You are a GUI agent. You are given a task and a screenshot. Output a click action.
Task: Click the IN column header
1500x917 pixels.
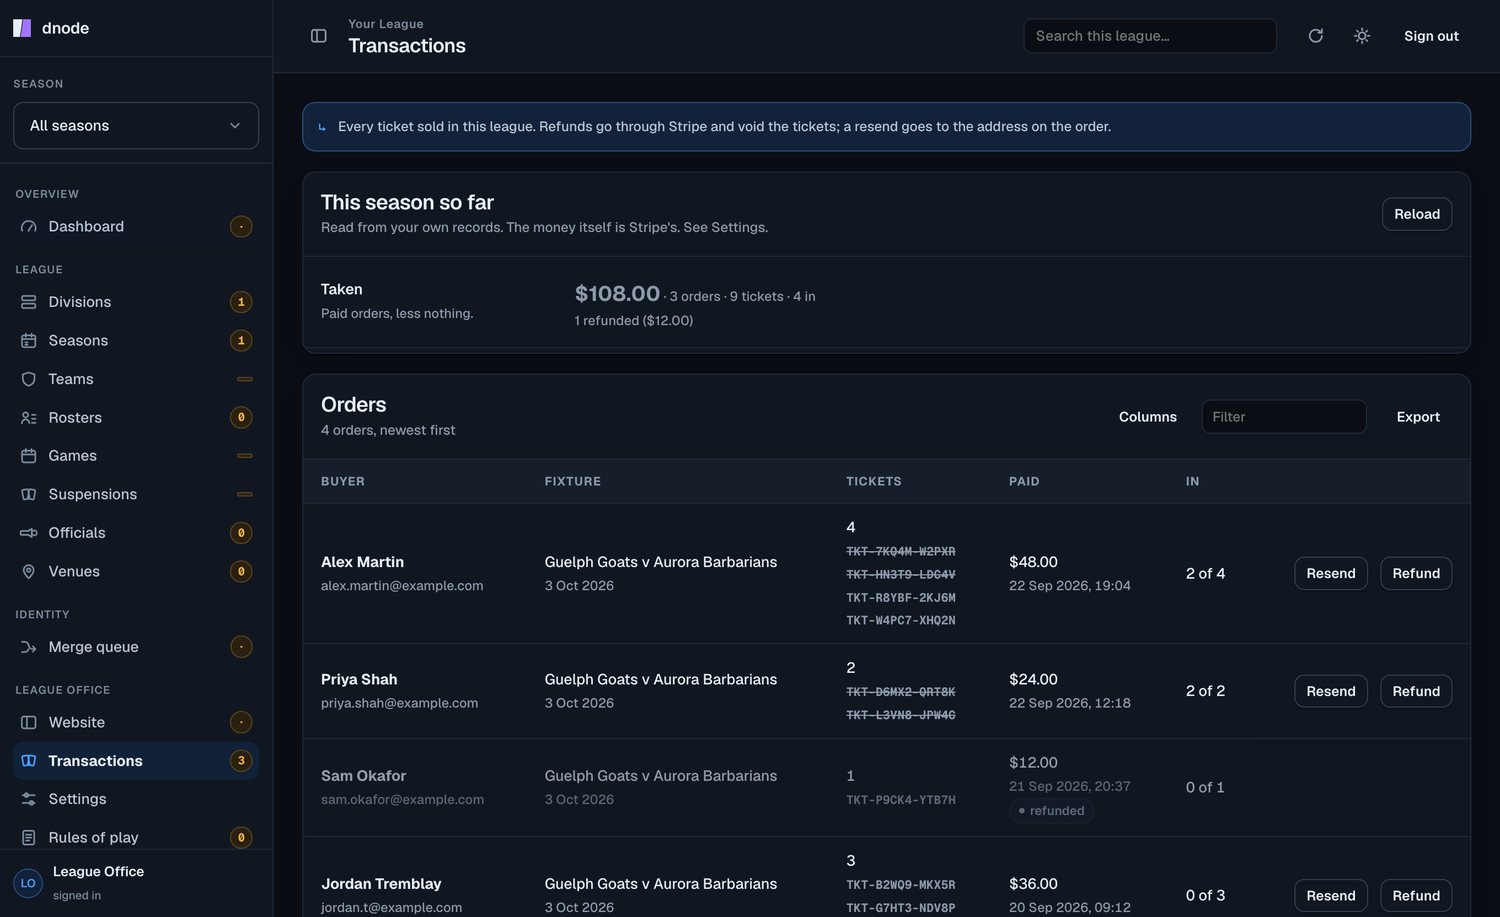[x=1193, y=482]
